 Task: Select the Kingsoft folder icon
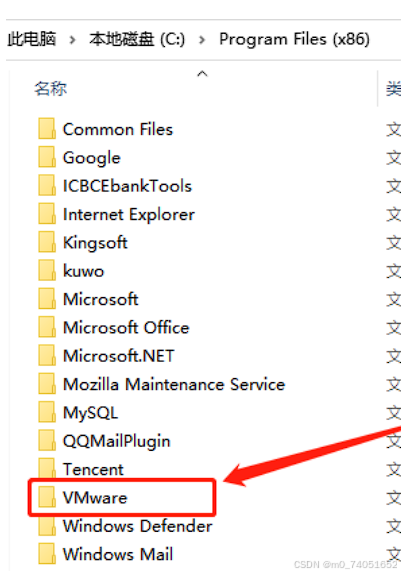pos(47,243)
